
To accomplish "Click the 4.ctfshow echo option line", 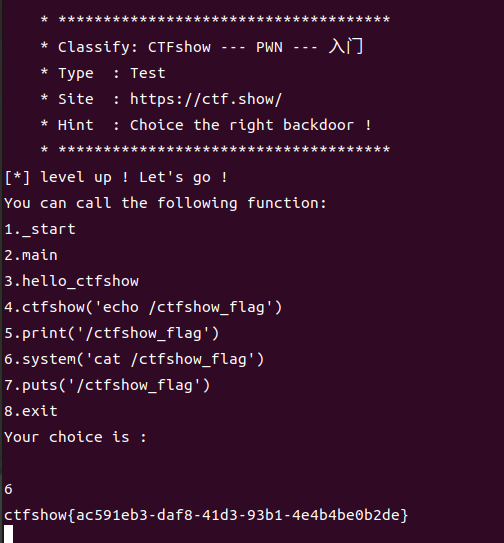I will tap(143, 307).
